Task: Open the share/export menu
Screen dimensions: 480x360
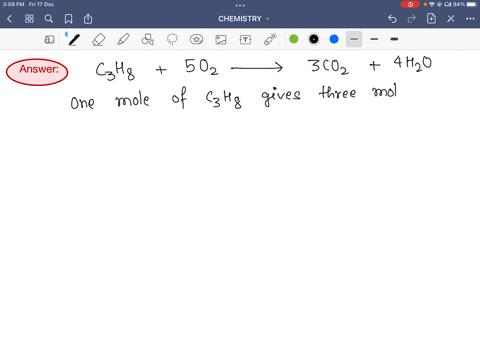Action: coord(88,19)
